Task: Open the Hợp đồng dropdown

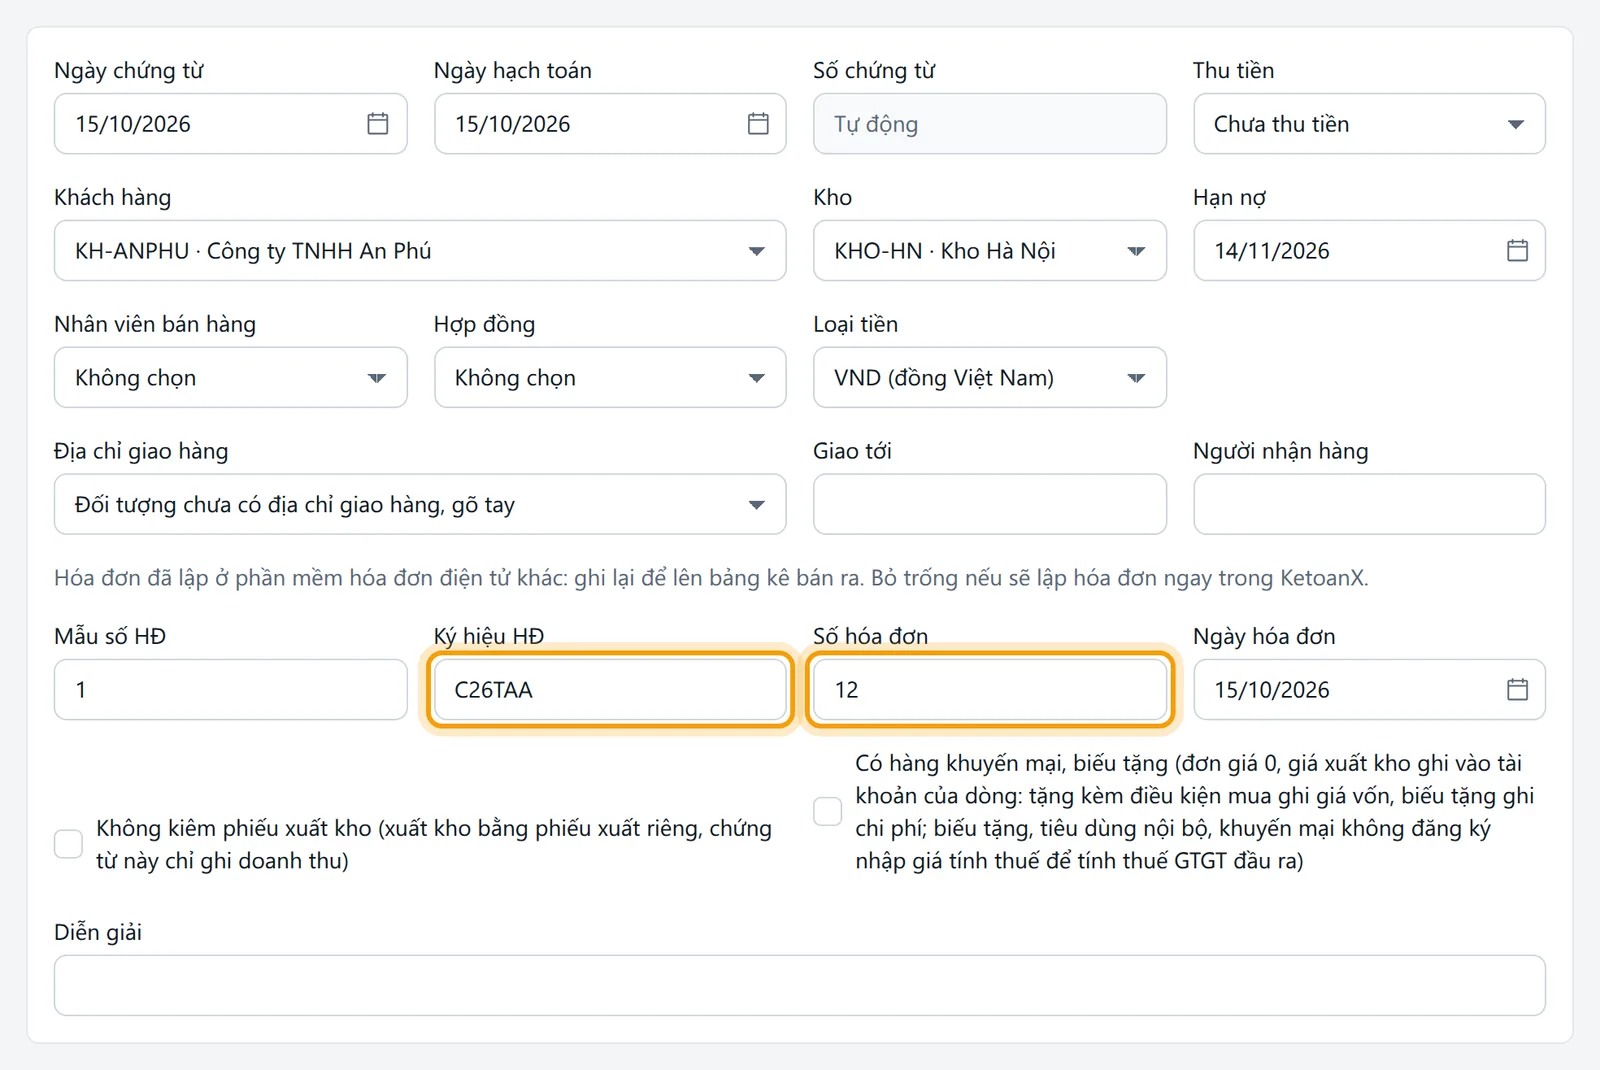Action: 610,377
